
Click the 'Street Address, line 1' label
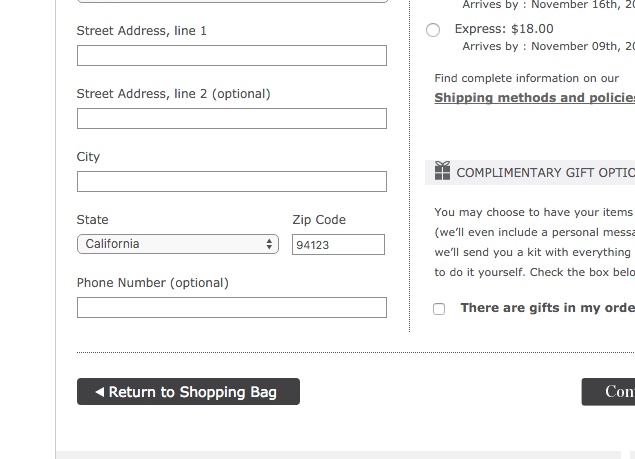click(141, 31)
